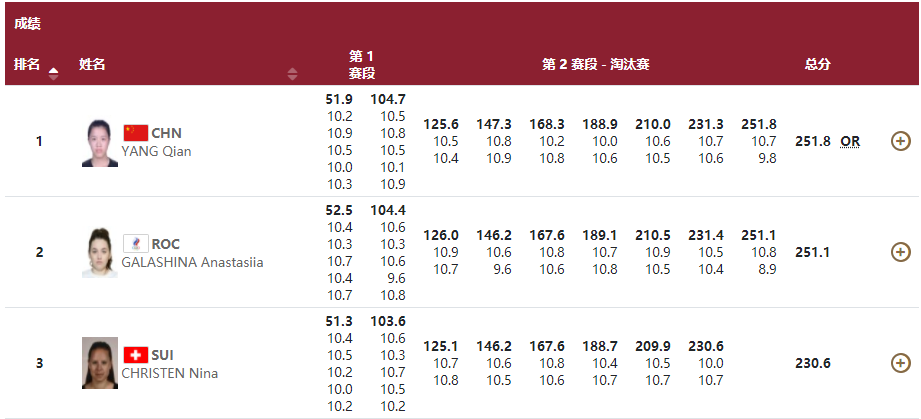The height and width of the screenshot is (419, 921).
Task: Sort table by rank arrow icon
Action: point(53,72)
